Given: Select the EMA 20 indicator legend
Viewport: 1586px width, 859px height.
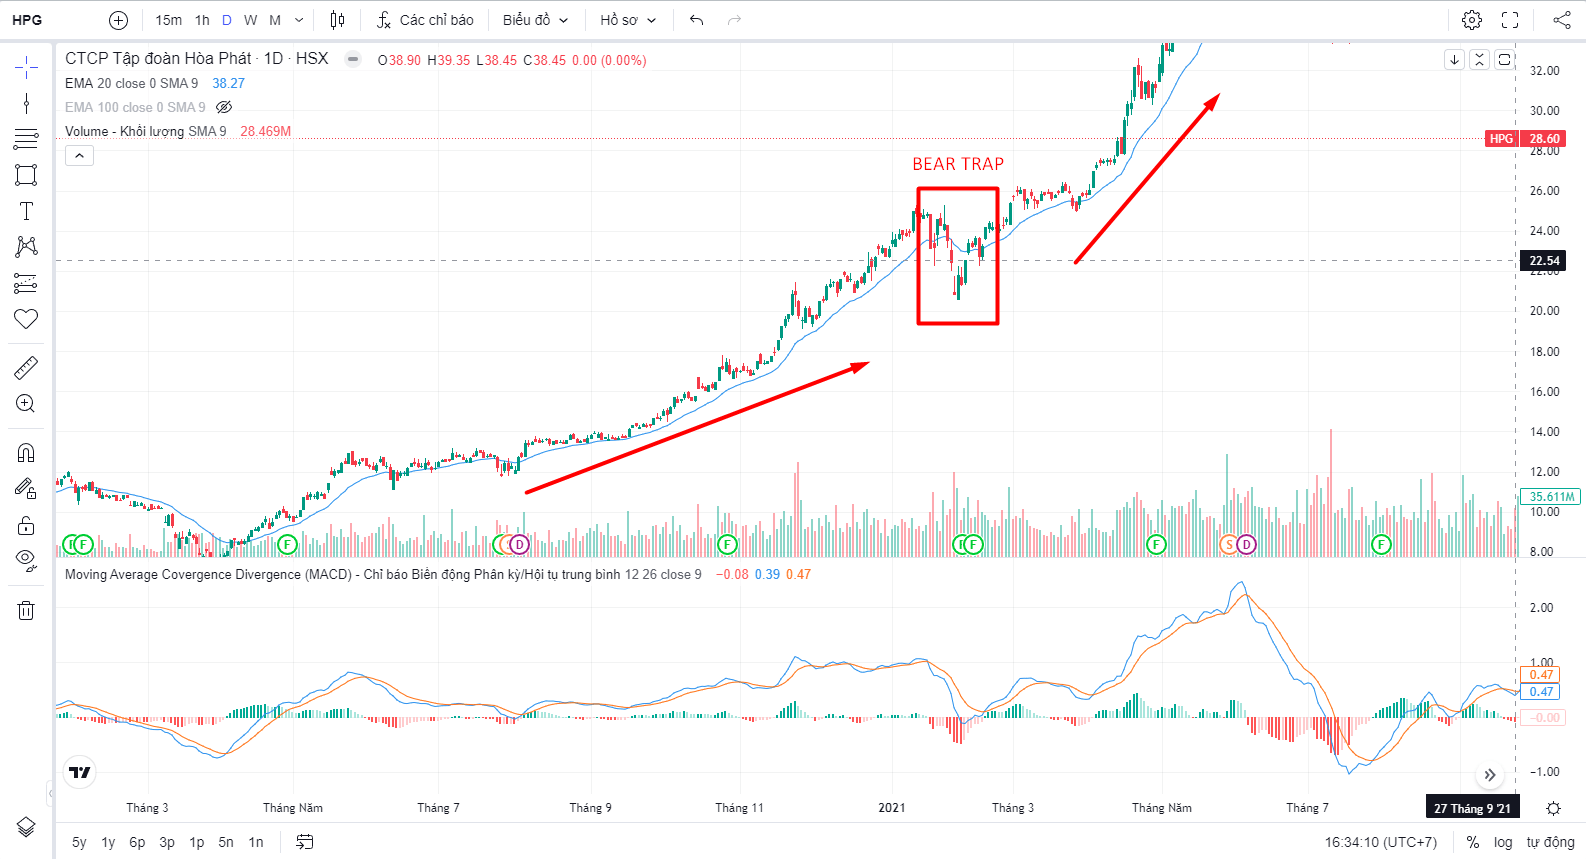Looking at the screenshot, I should (x=131, y=83).
